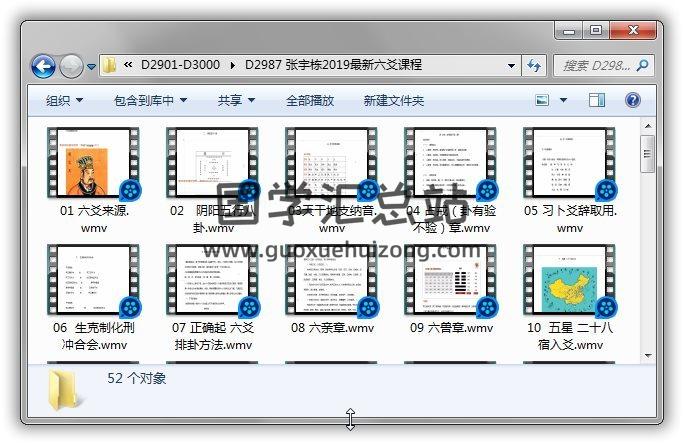Screen dimensions: 684x445
Task: Open video file 01 六爻来源.wmv
Action: click(95, 163)
